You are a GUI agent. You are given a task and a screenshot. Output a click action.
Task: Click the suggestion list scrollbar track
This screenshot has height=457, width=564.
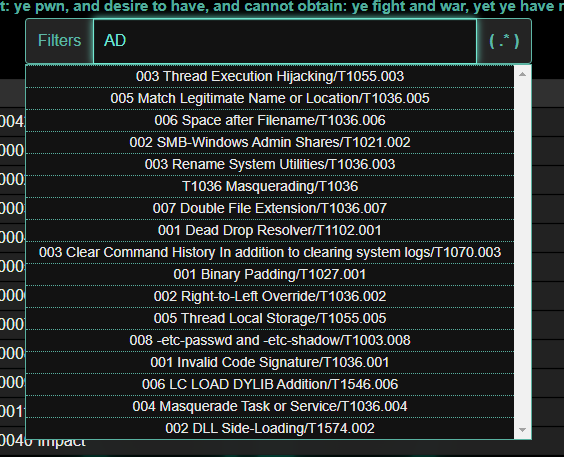point(523,252)
